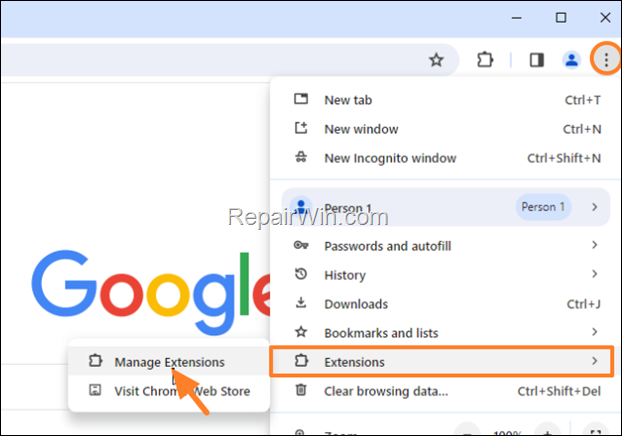Click the Person 1 chip badge

(543, 207)
